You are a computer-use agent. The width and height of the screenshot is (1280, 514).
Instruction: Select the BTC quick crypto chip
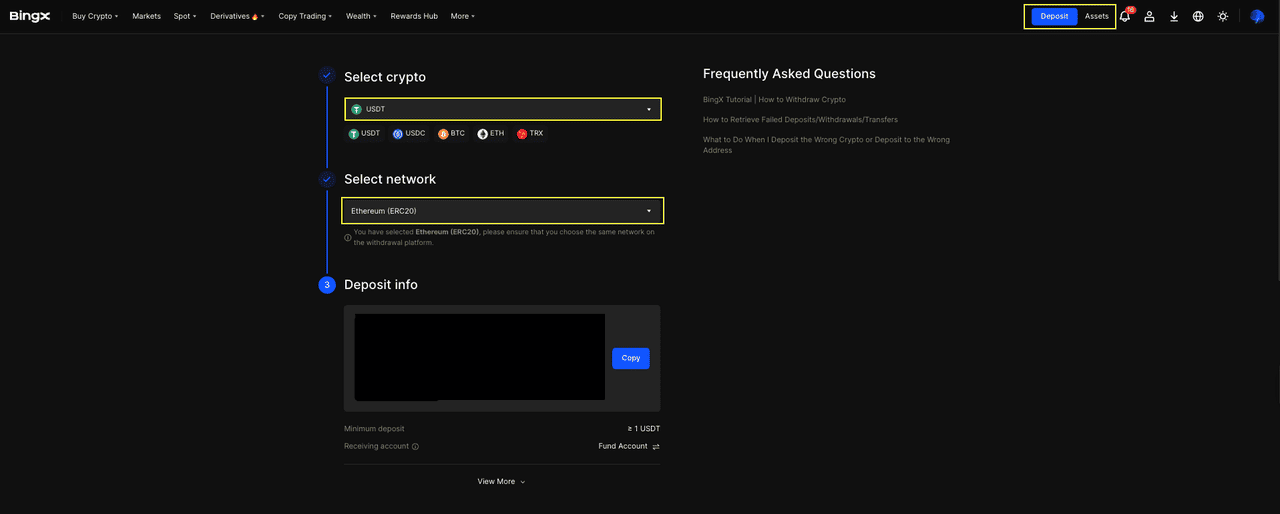[451, 133]
